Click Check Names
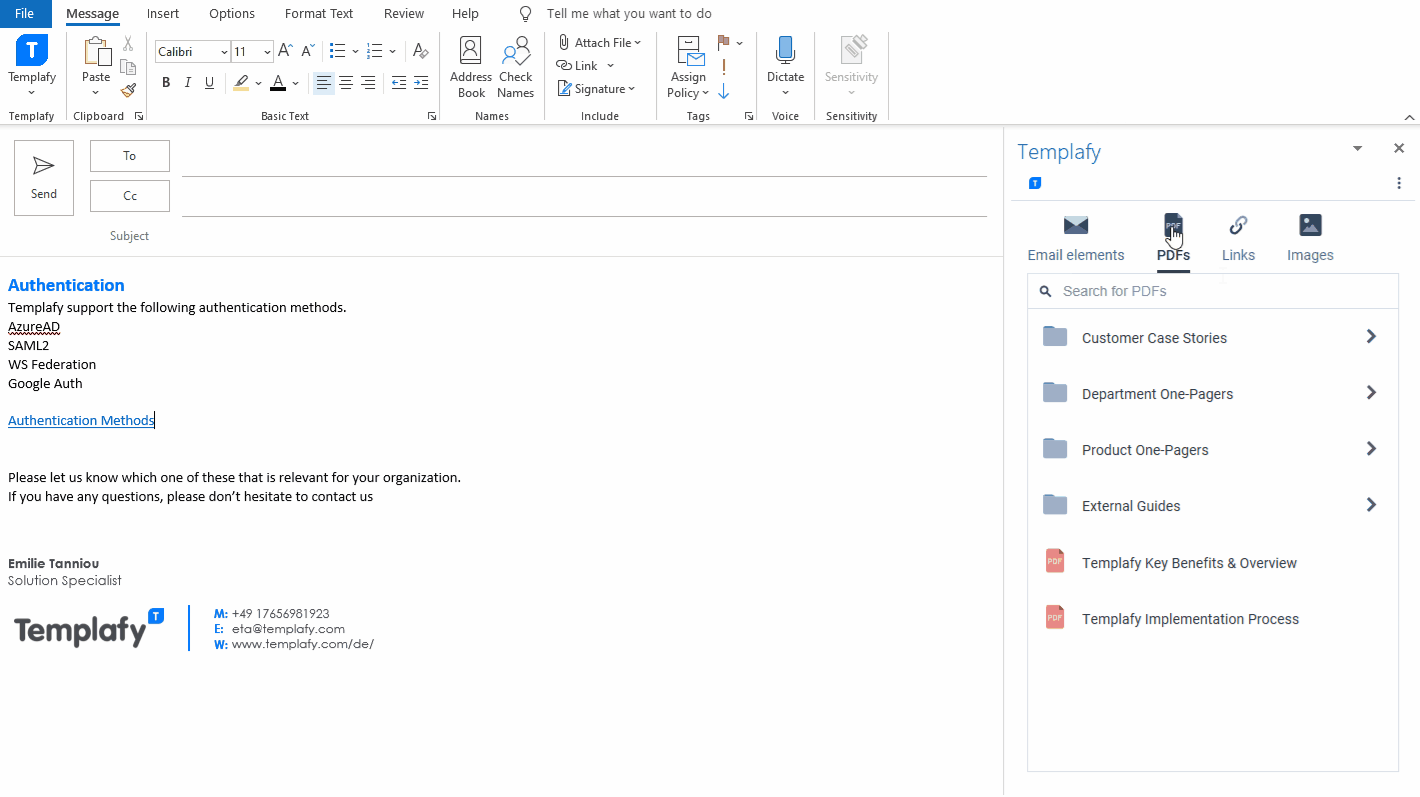This screenshot has height=797, width=1420. point(515,66)
